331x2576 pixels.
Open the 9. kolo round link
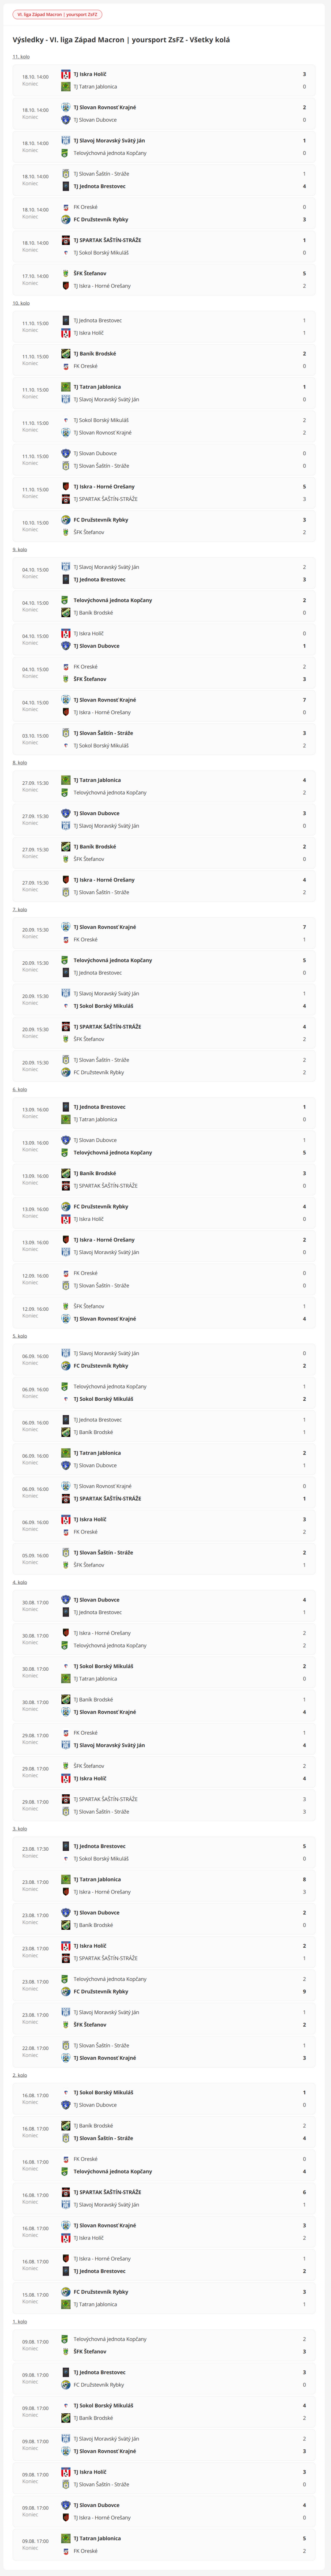(x=20, y=549)
